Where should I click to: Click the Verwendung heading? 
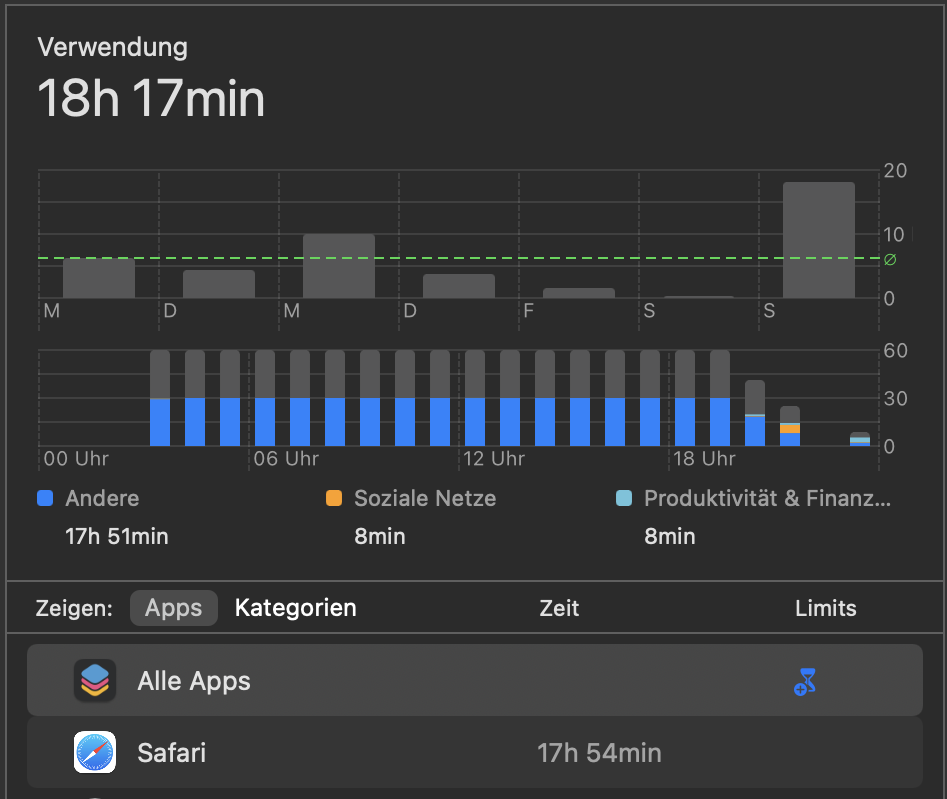point(112,47)
